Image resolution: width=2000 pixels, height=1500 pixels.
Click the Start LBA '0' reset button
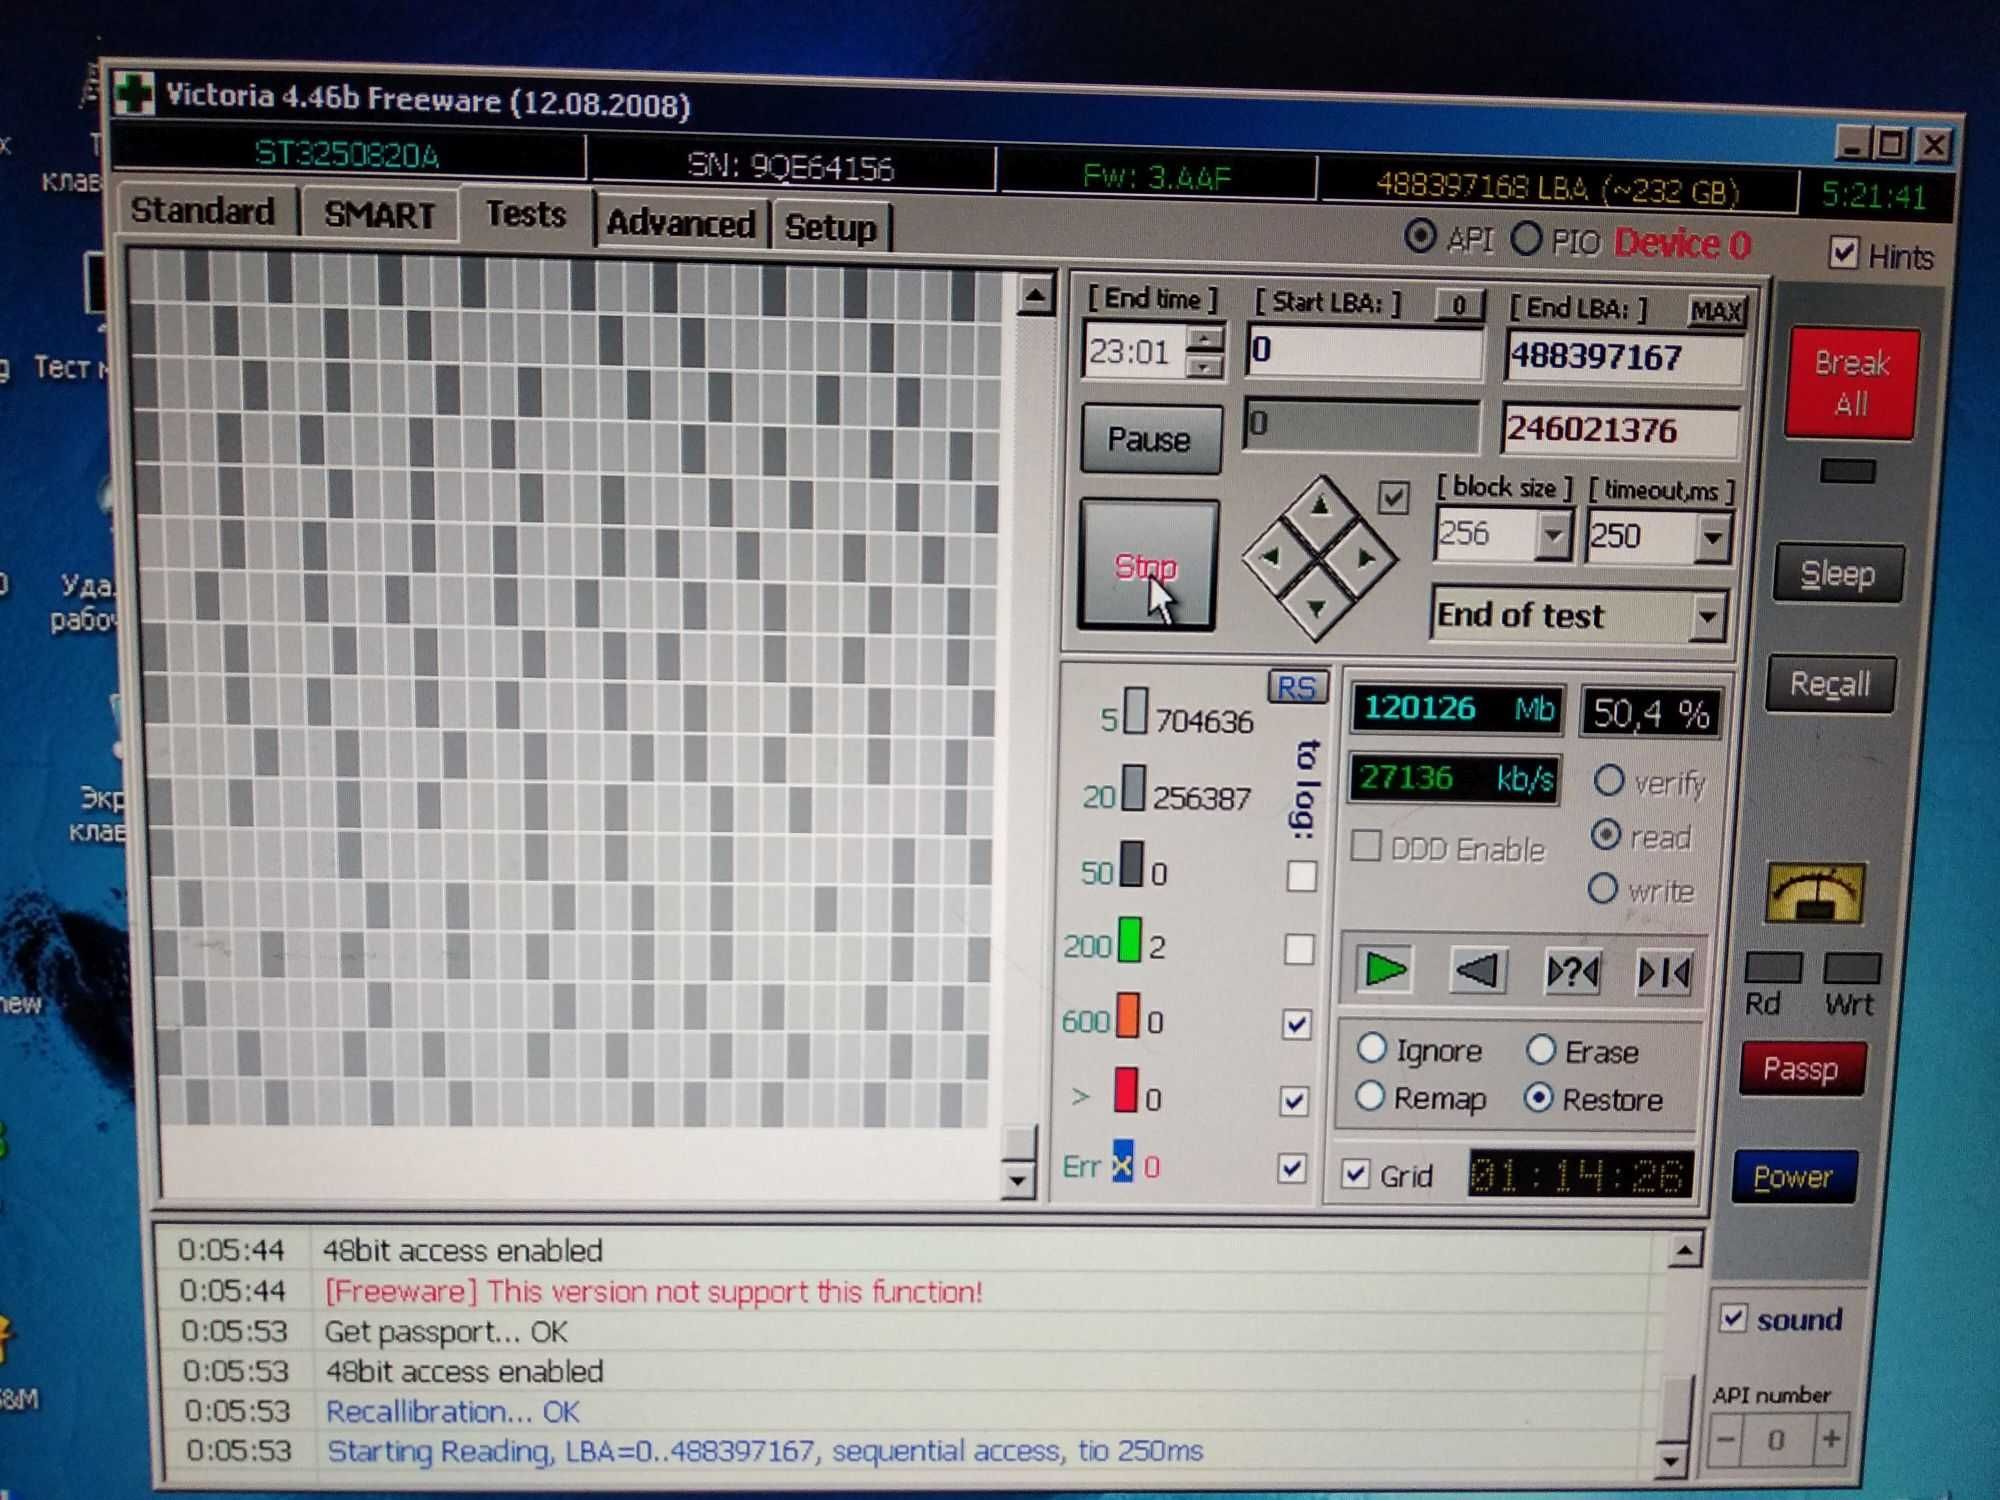pos(1460,305)
